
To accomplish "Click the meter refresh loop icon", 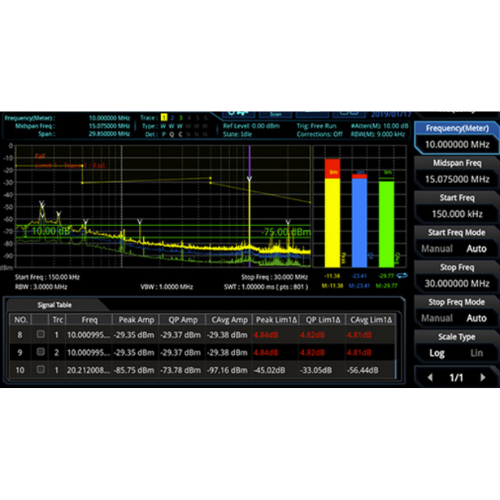I will [x=402, y=275].
